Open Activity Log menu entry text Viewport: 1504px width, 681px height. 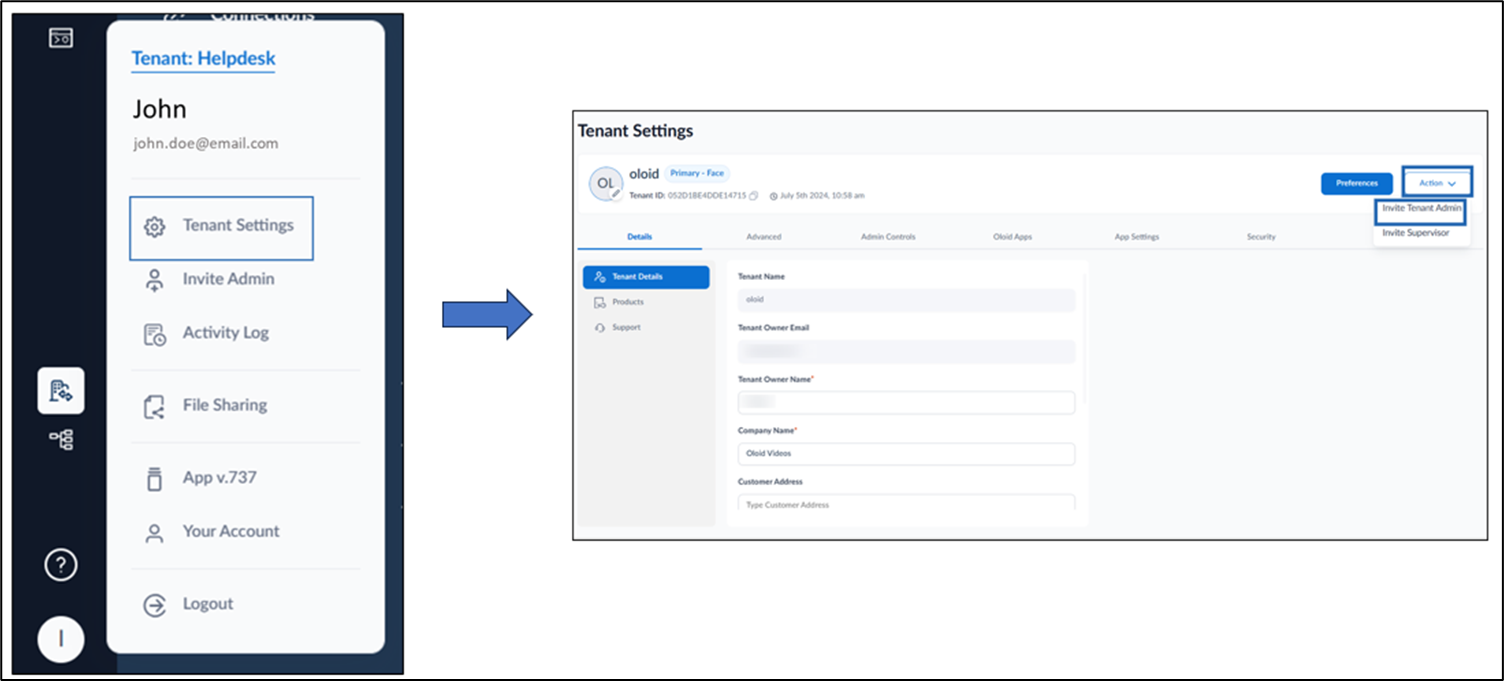(x=225, y=333)
